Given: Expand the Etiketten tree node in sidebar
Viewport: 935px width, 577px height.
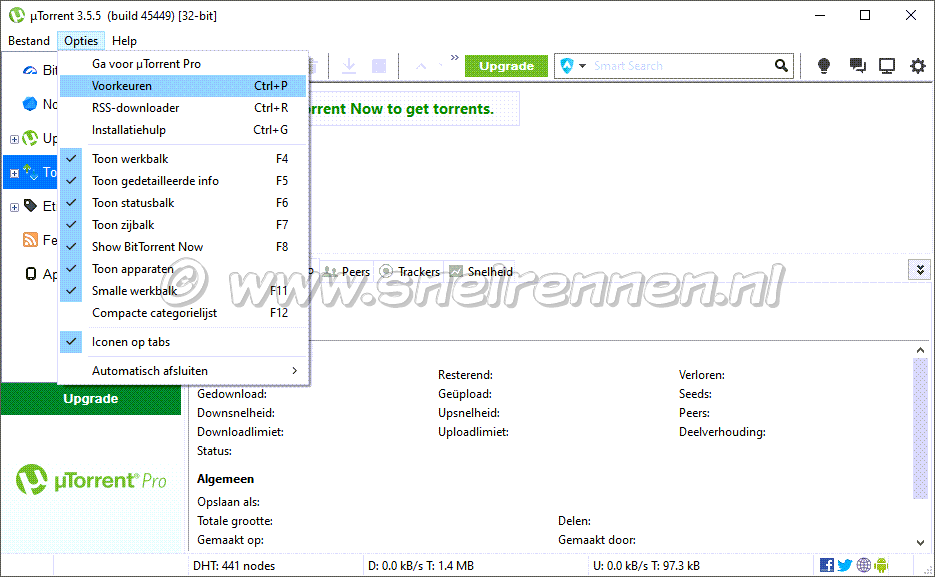Looking at the screenshot, I should pos(14,207).
